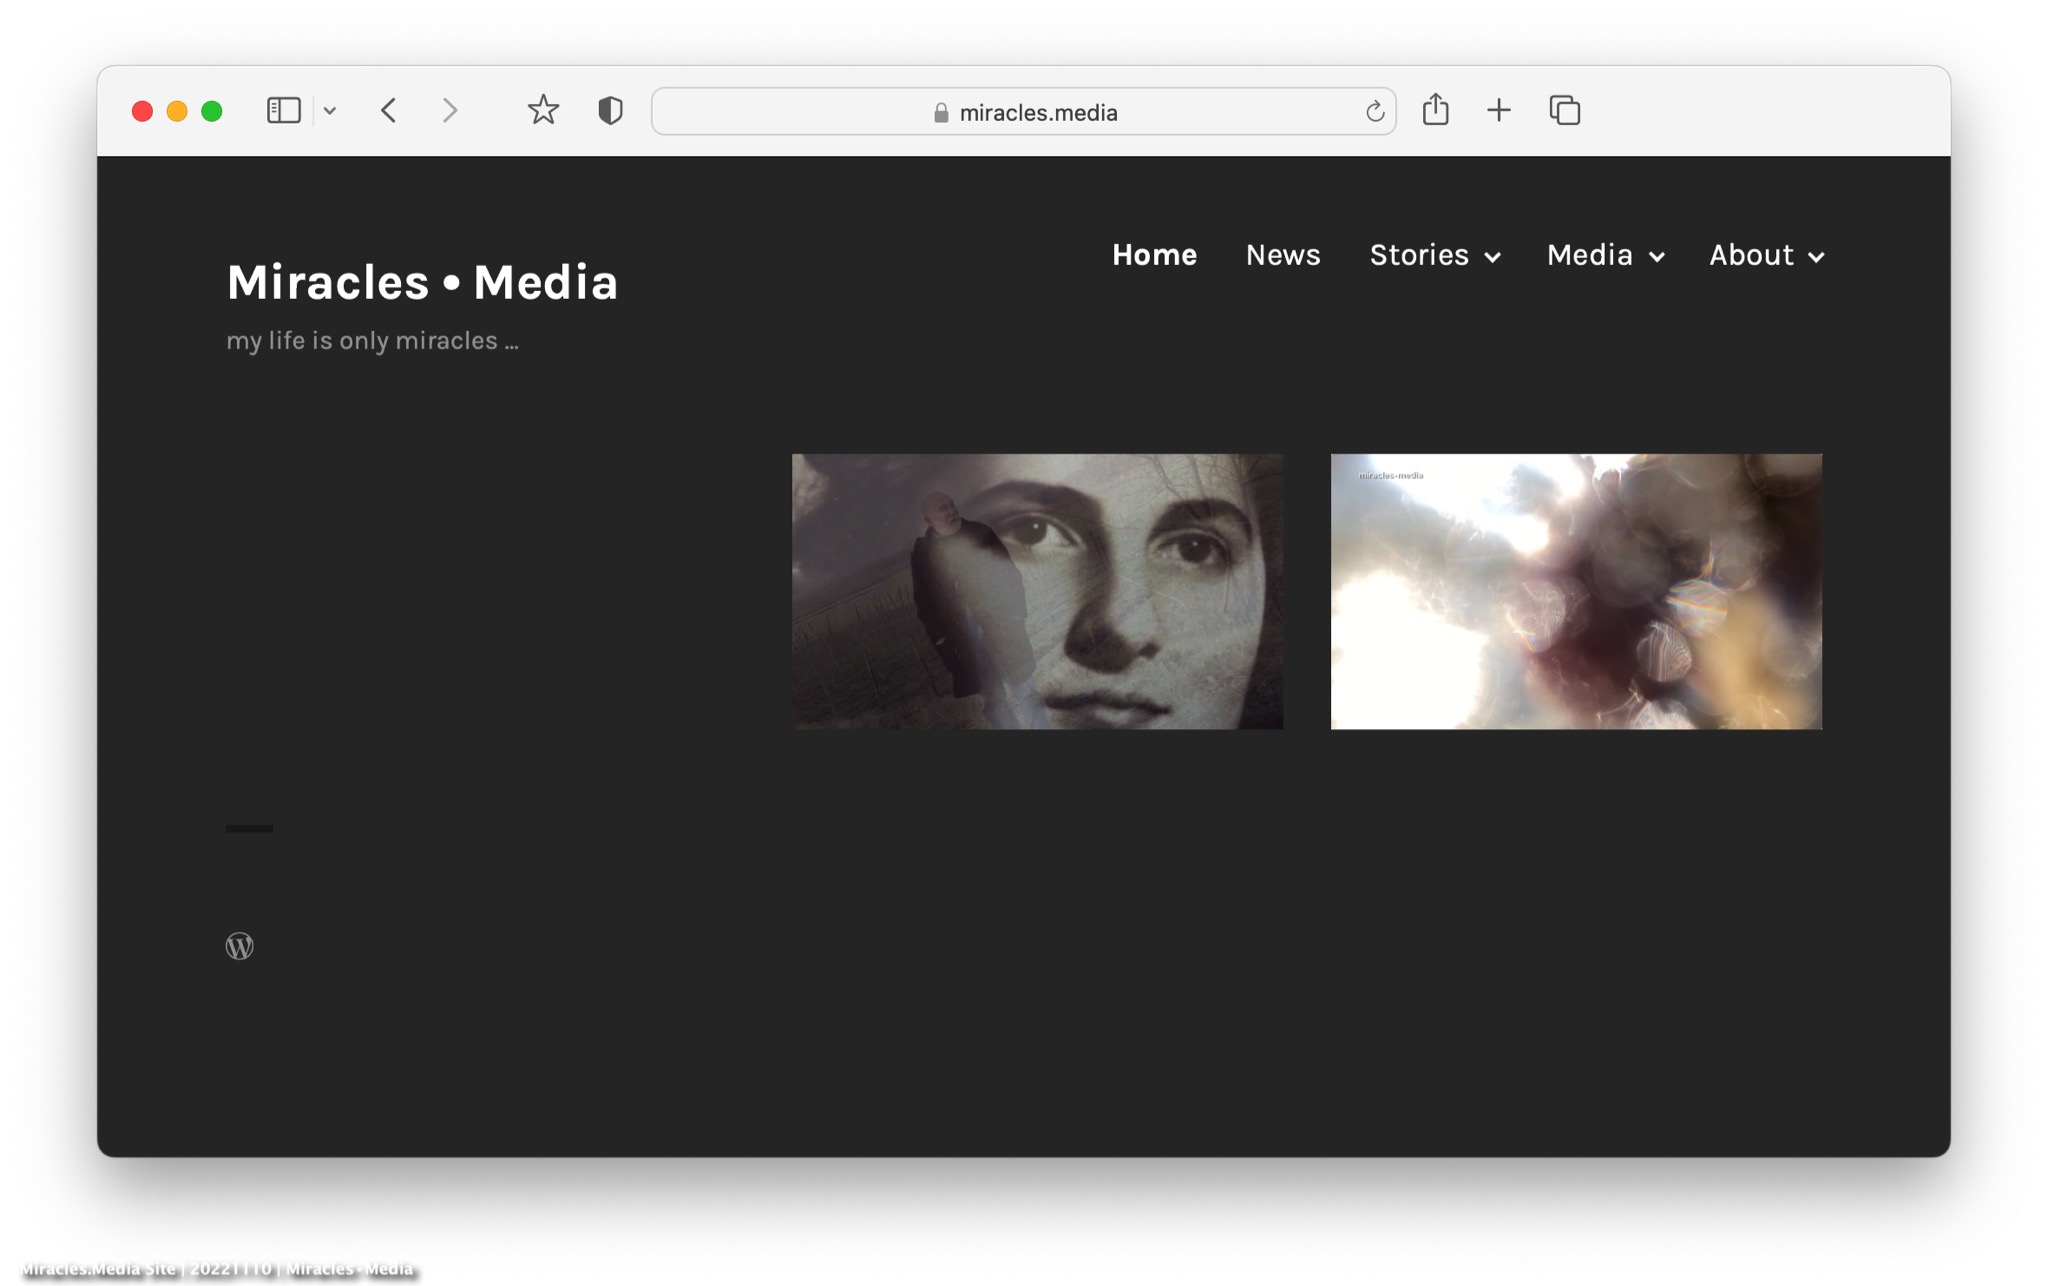Image resolution: width=2048 pixels, height=1286 pixels.
Task: Click the forward navigation arrow
Action: (450, 110)
